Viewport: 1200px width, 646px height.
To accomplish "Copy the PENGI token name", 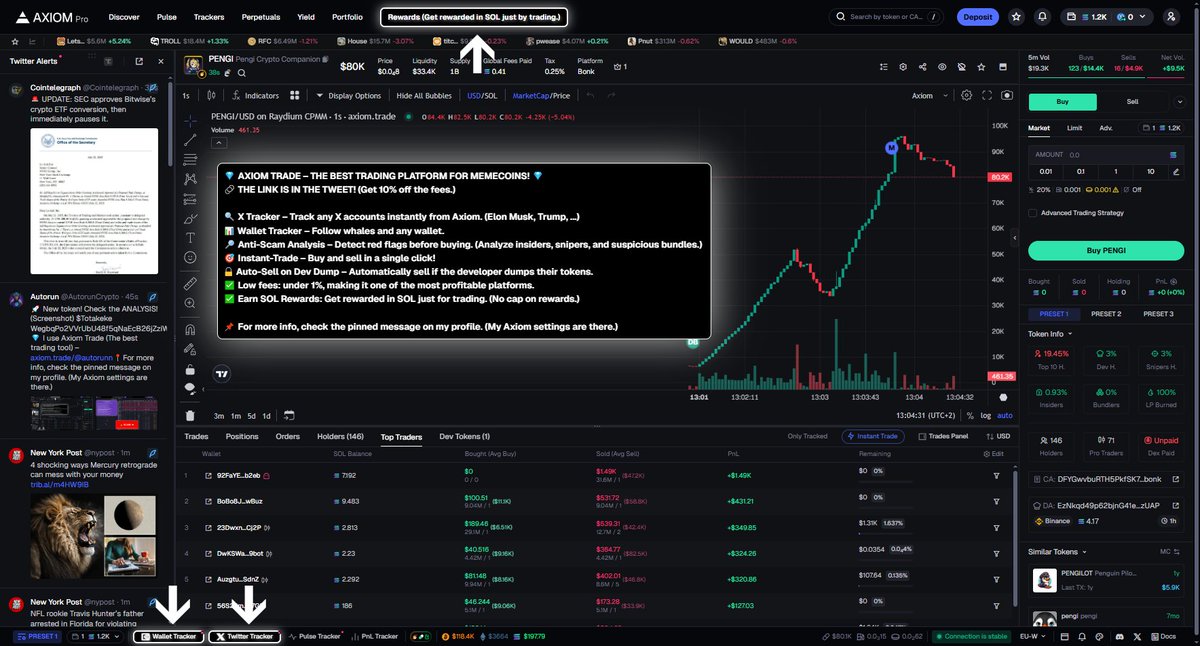I will pyautogui.click(x=324, y=60).
